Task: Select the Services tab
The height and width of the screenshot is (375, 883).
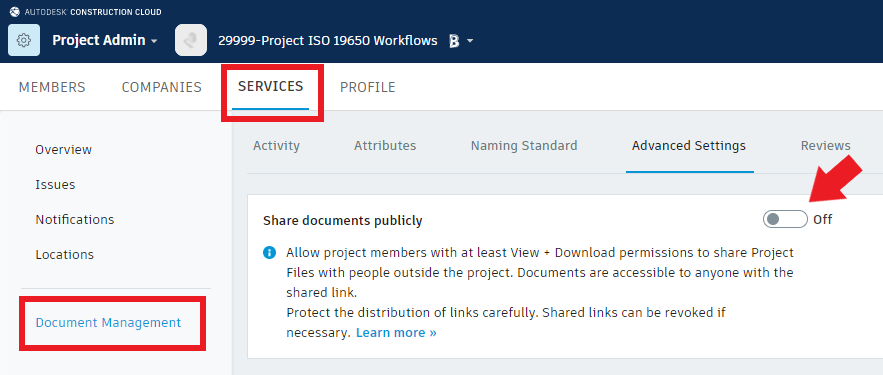Action: [270, 86]
